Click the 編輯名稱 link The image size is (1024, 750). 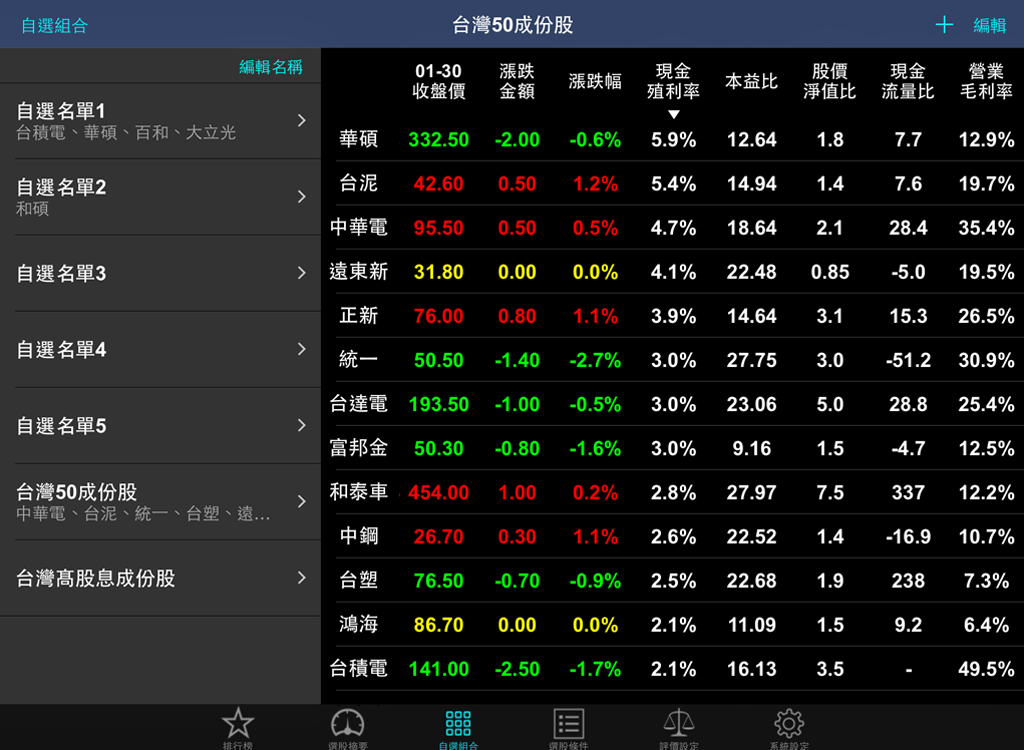point(271,67)
